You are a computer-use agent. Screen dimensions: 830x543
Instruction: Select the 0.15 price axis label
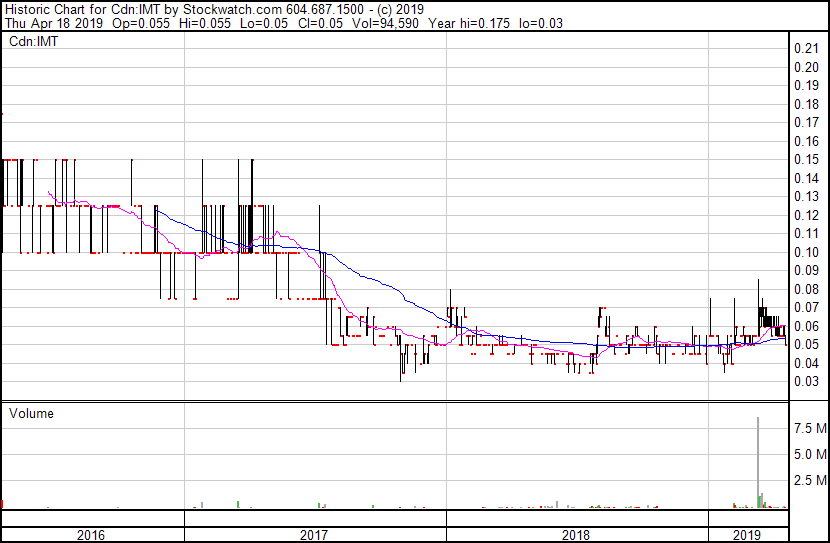click(x=805, y=159)
